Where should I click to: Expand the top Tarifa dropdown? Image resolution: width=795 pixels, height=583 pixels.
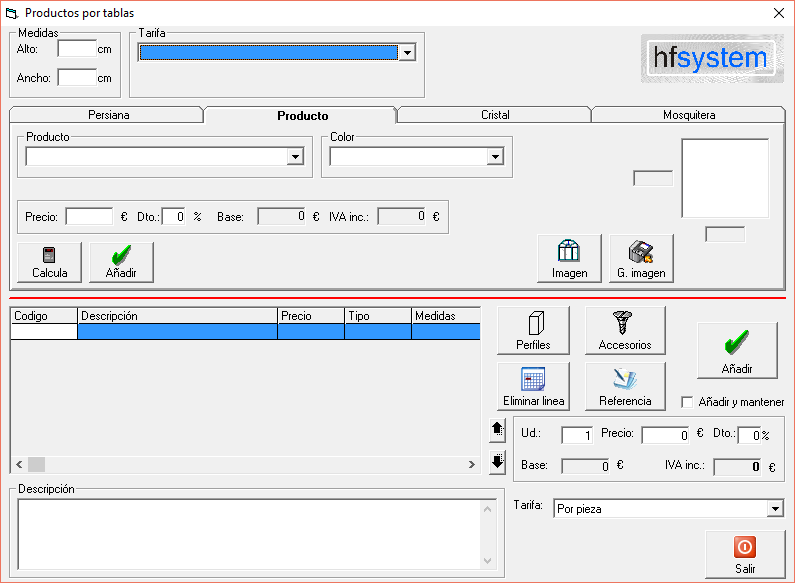[407, 53]
